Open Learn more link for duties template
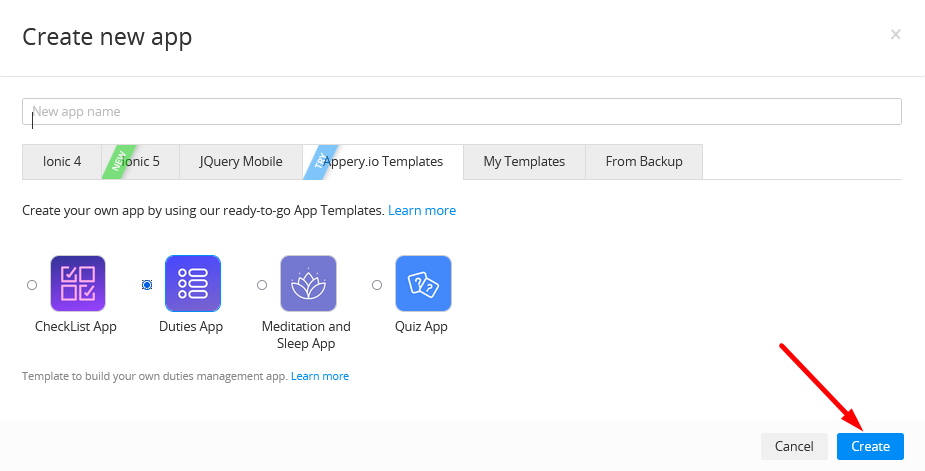925x471 pixels. tap(320, 376)
